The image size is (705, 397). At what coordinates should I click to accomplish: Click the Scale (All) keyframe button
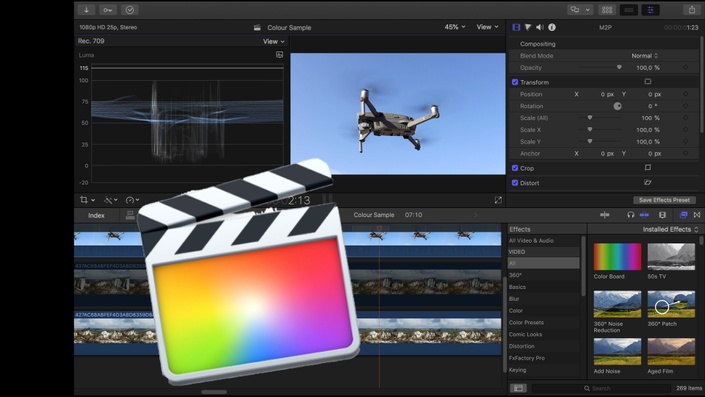click(685, 118)
